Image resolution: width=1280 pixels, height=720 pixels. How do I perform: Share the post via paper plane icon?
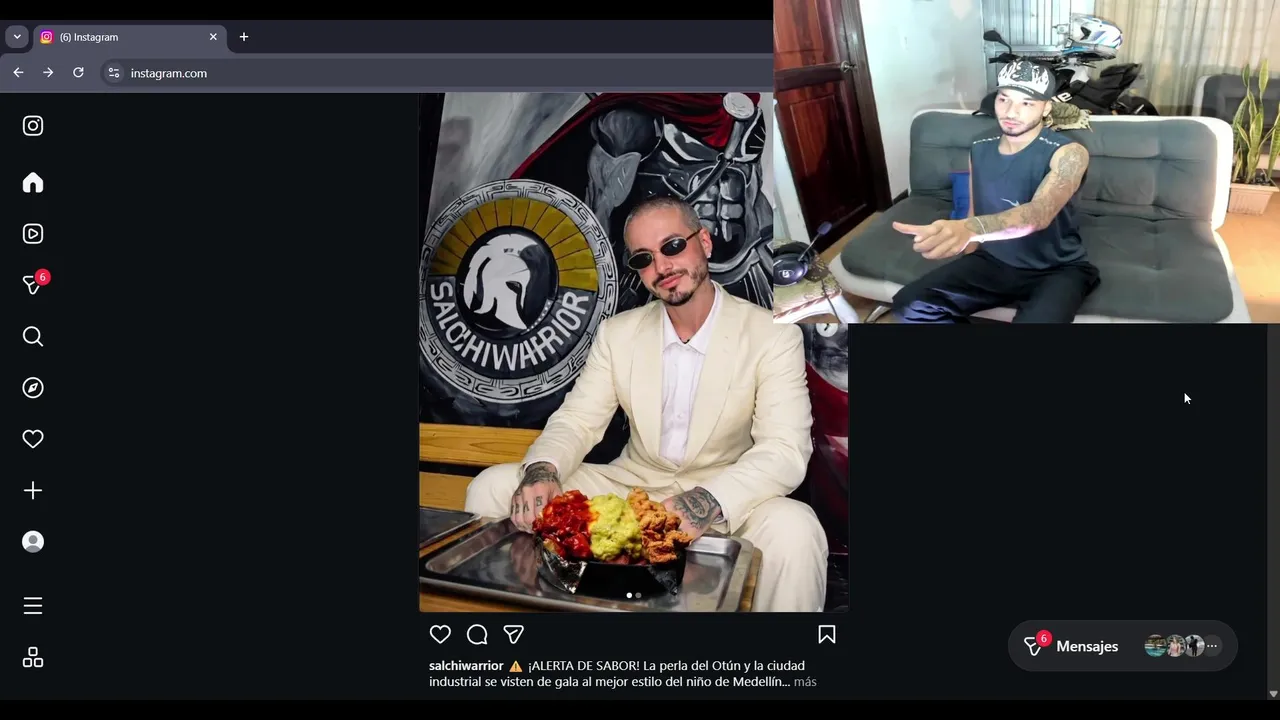[514, 634]
